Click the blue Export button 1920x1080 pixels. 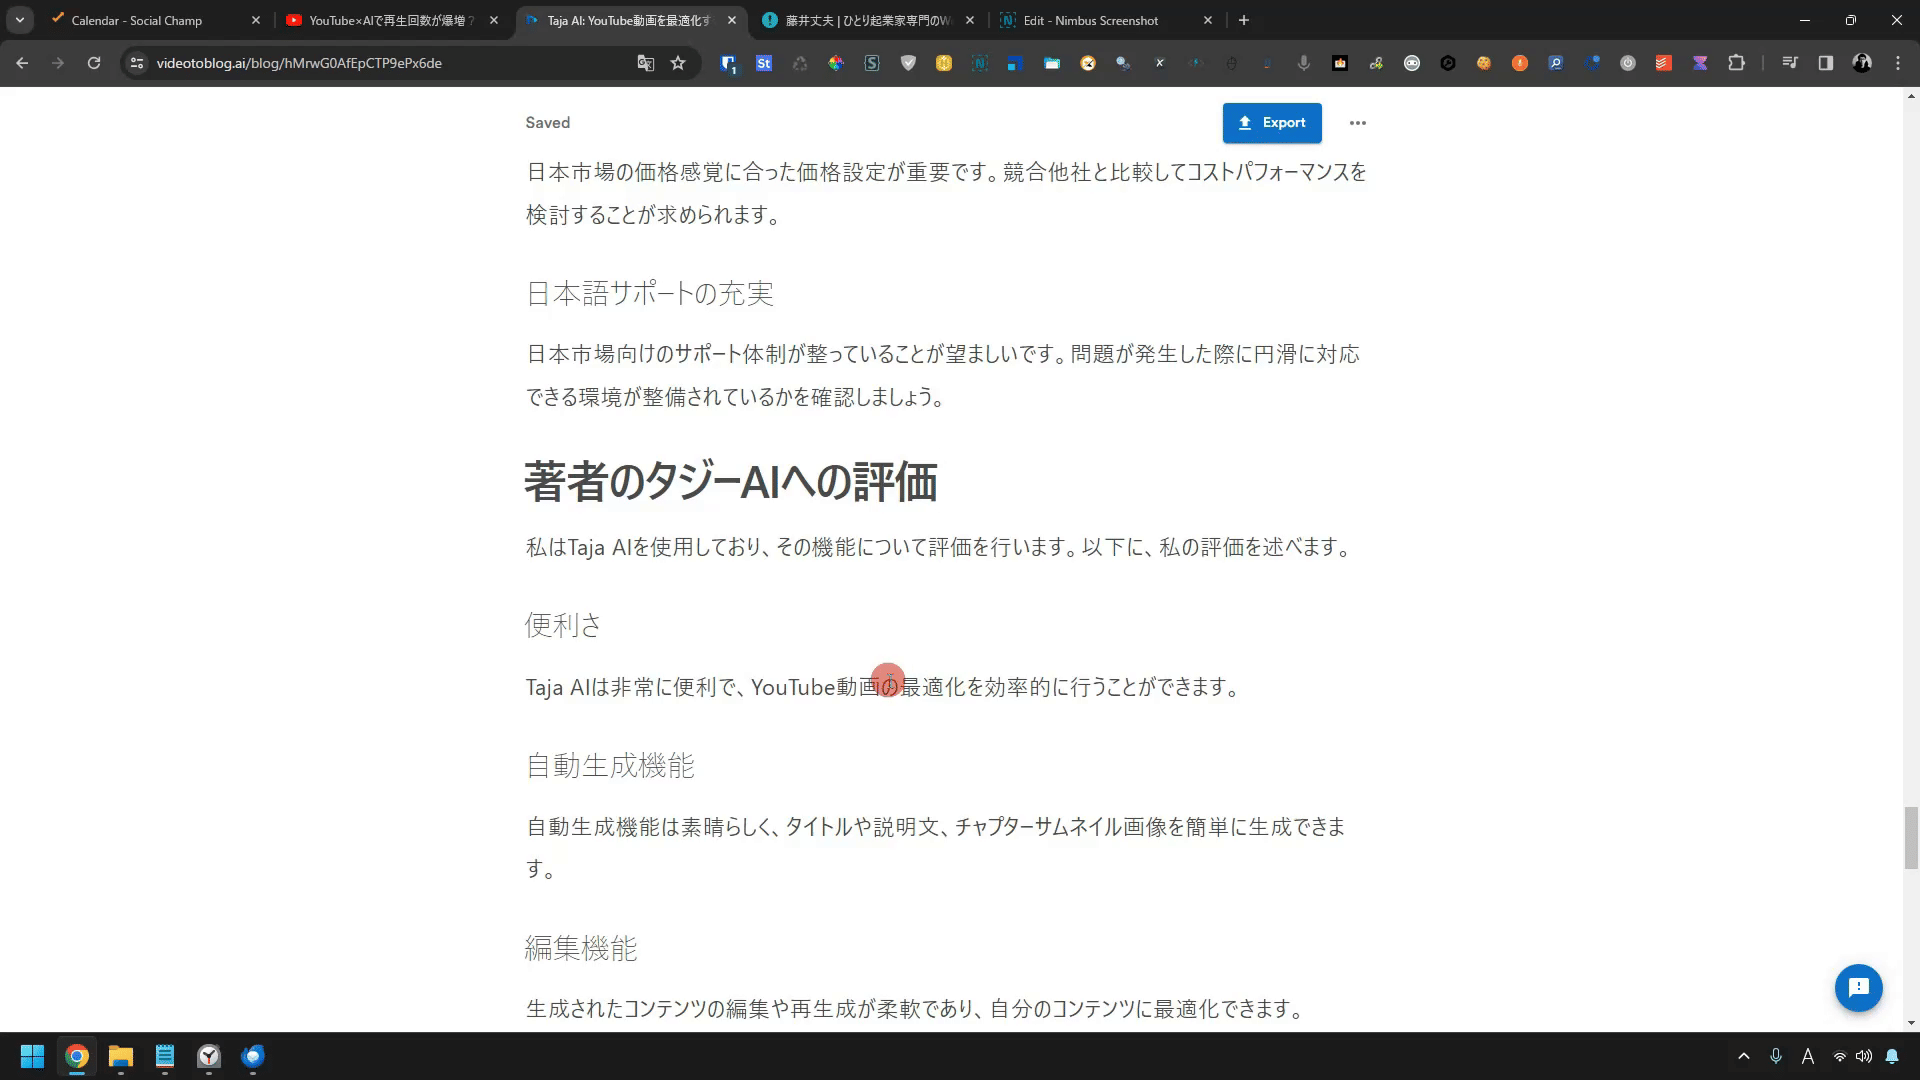click(x=1271, y=123)
